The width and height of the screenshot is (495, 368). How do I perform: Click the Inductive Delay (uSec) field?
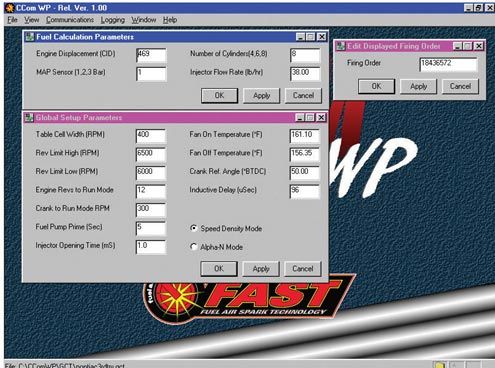[305, 191]
